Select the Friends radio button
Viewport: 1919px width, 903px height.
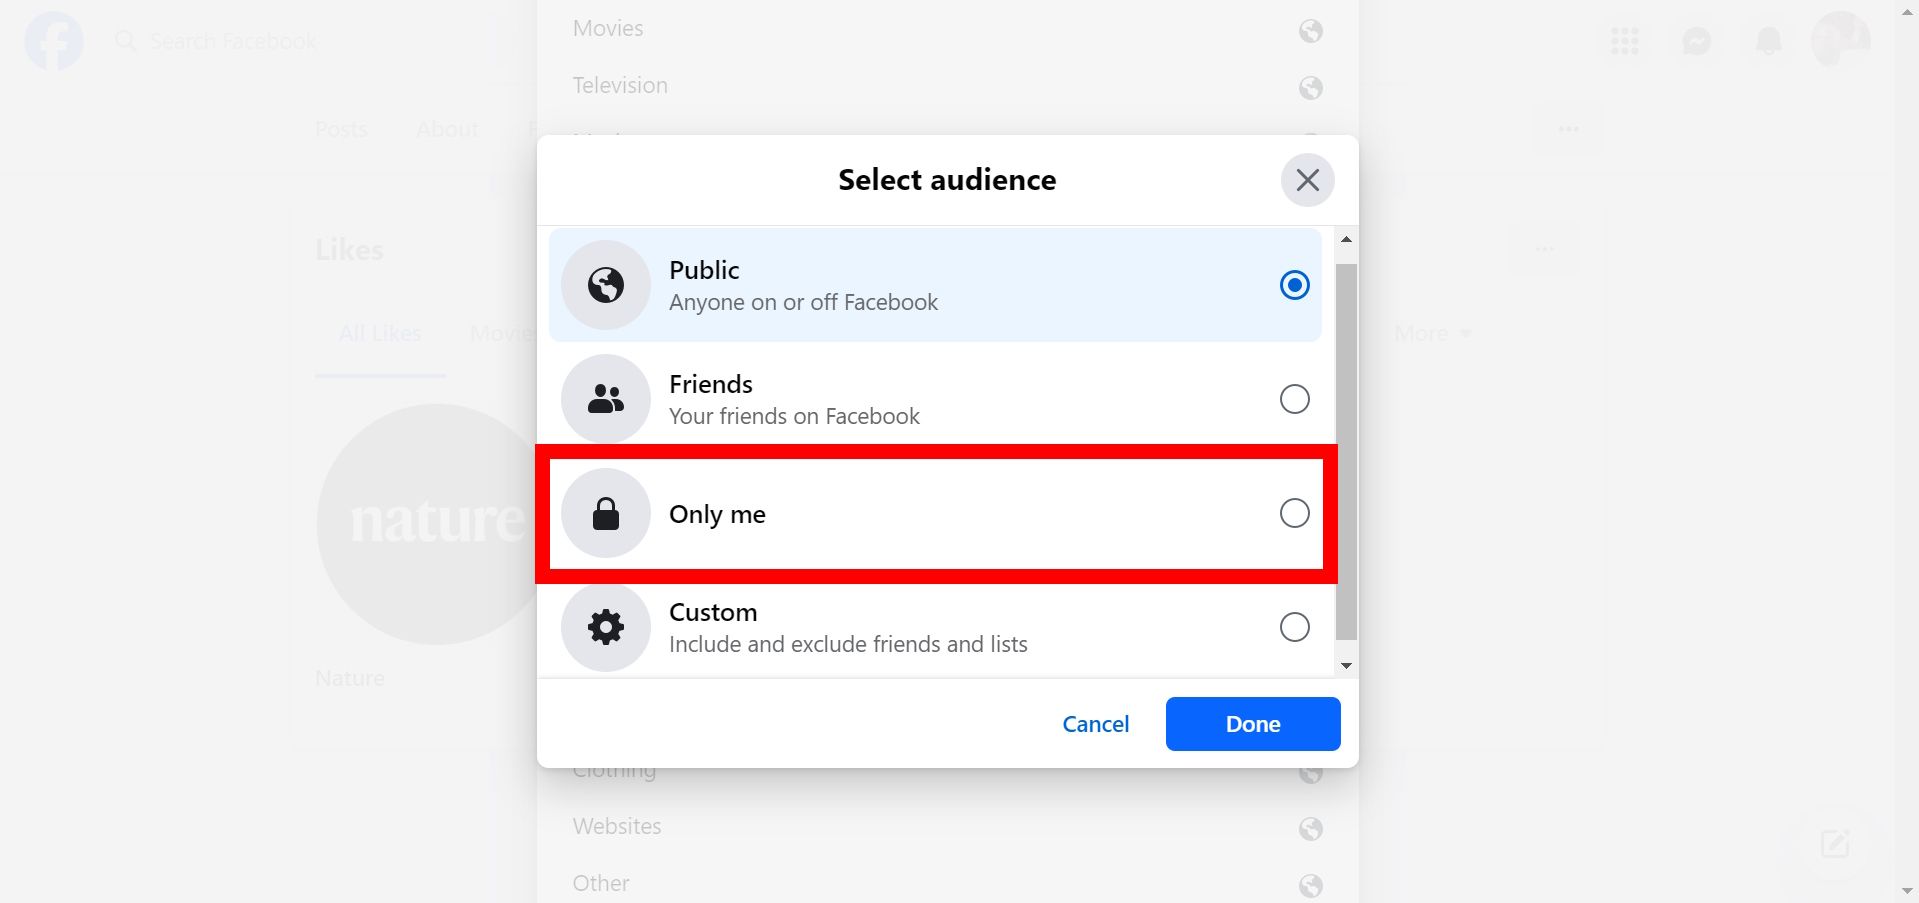1294,398
